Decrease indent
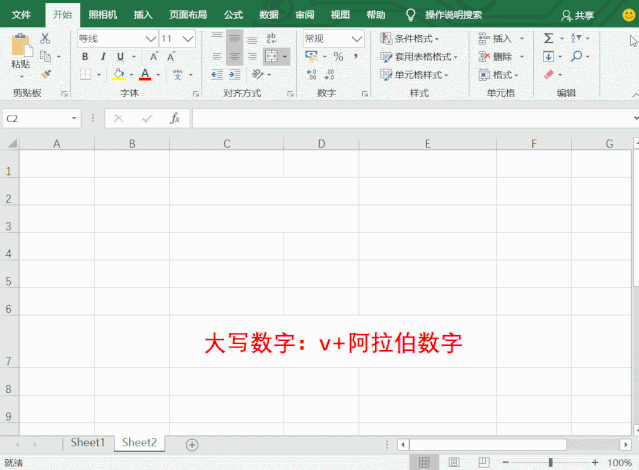Viewport: 639px width, 470px height. [217, 75]
